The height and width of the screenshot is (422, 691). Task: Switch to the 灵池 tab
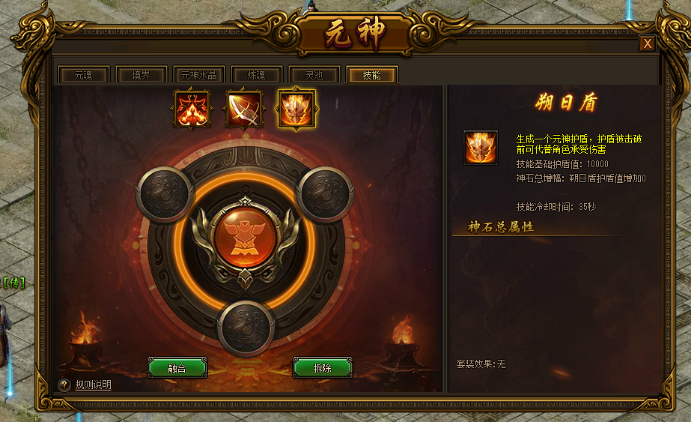[314, 75]
